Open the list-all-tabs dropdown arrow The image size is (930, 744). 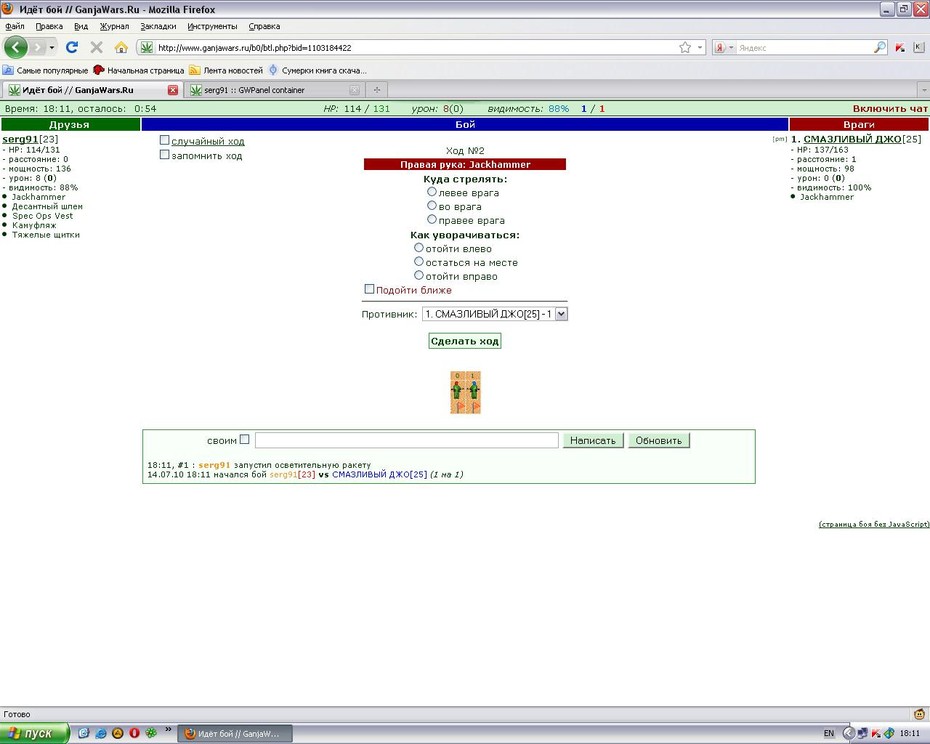coord(923,90)
